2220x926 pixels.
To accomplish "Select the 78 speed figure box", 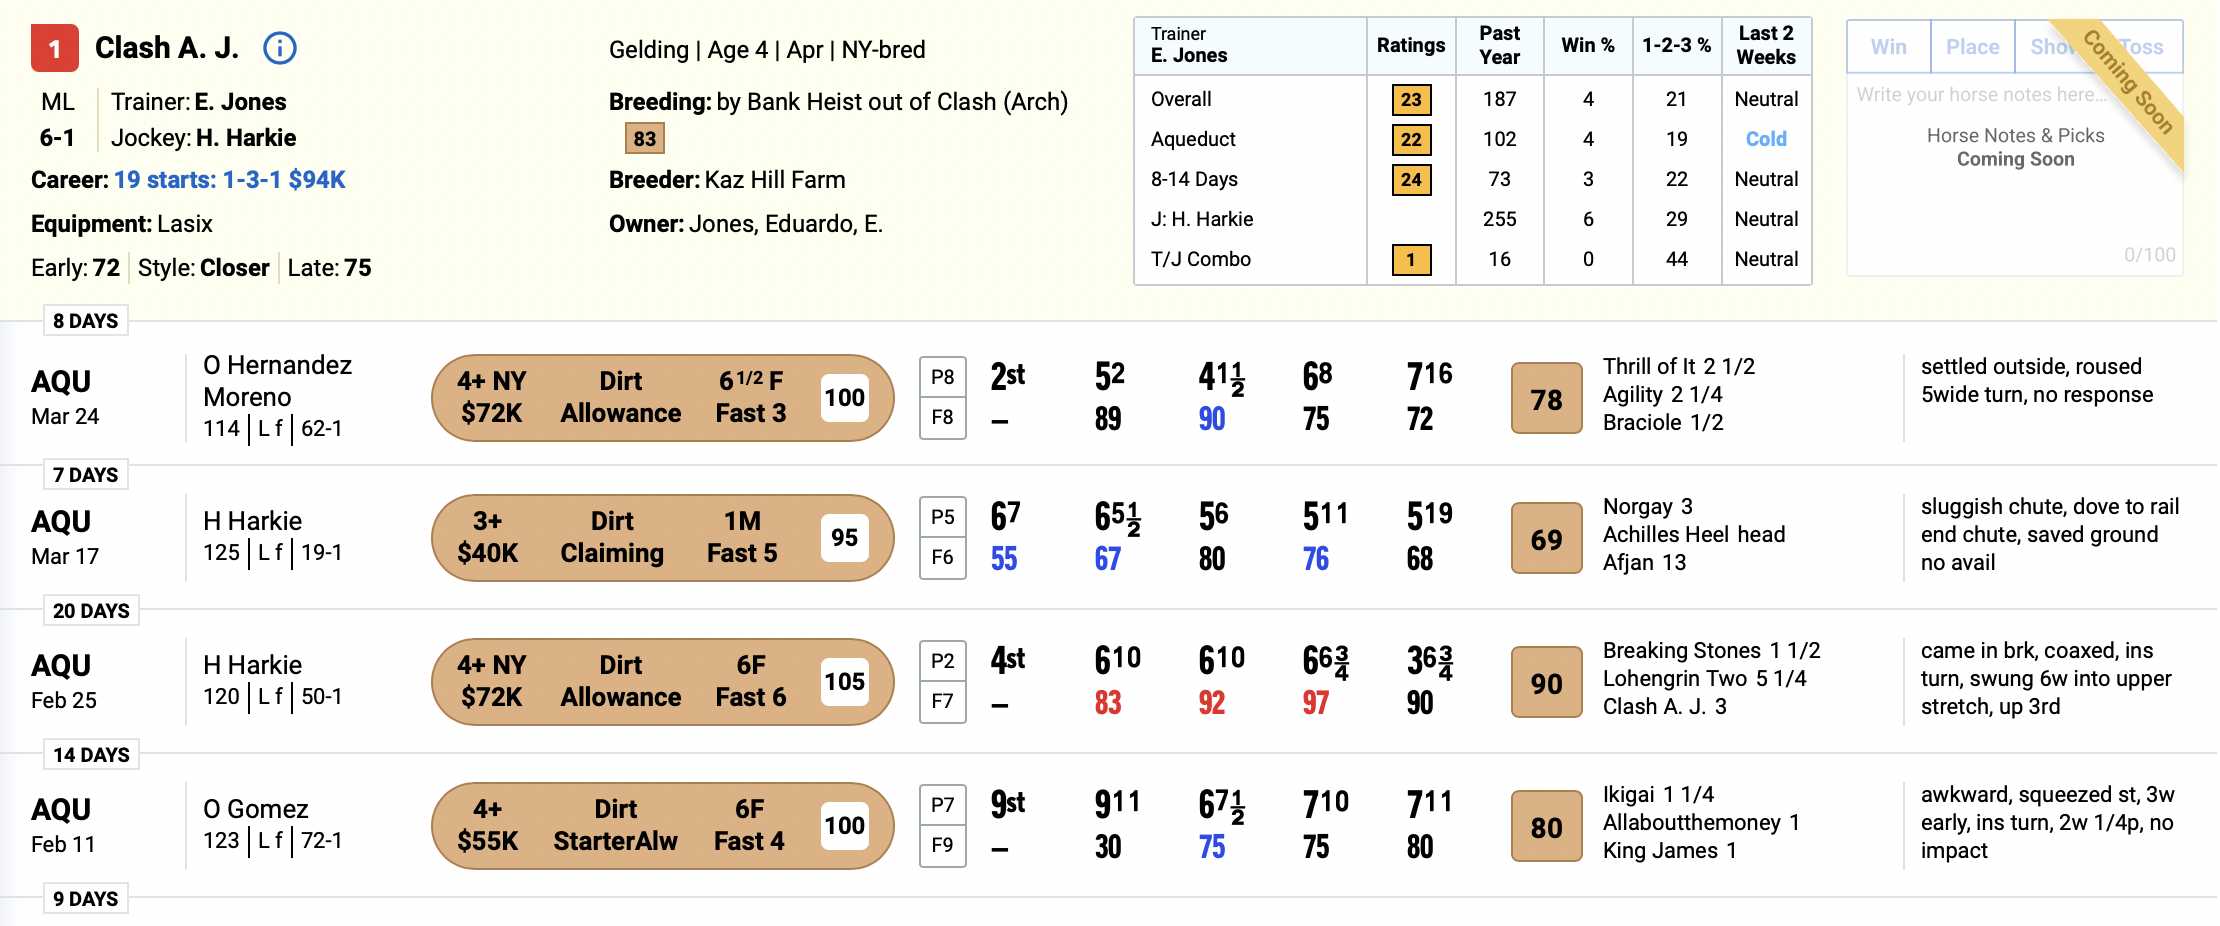I will [1546, 398].
